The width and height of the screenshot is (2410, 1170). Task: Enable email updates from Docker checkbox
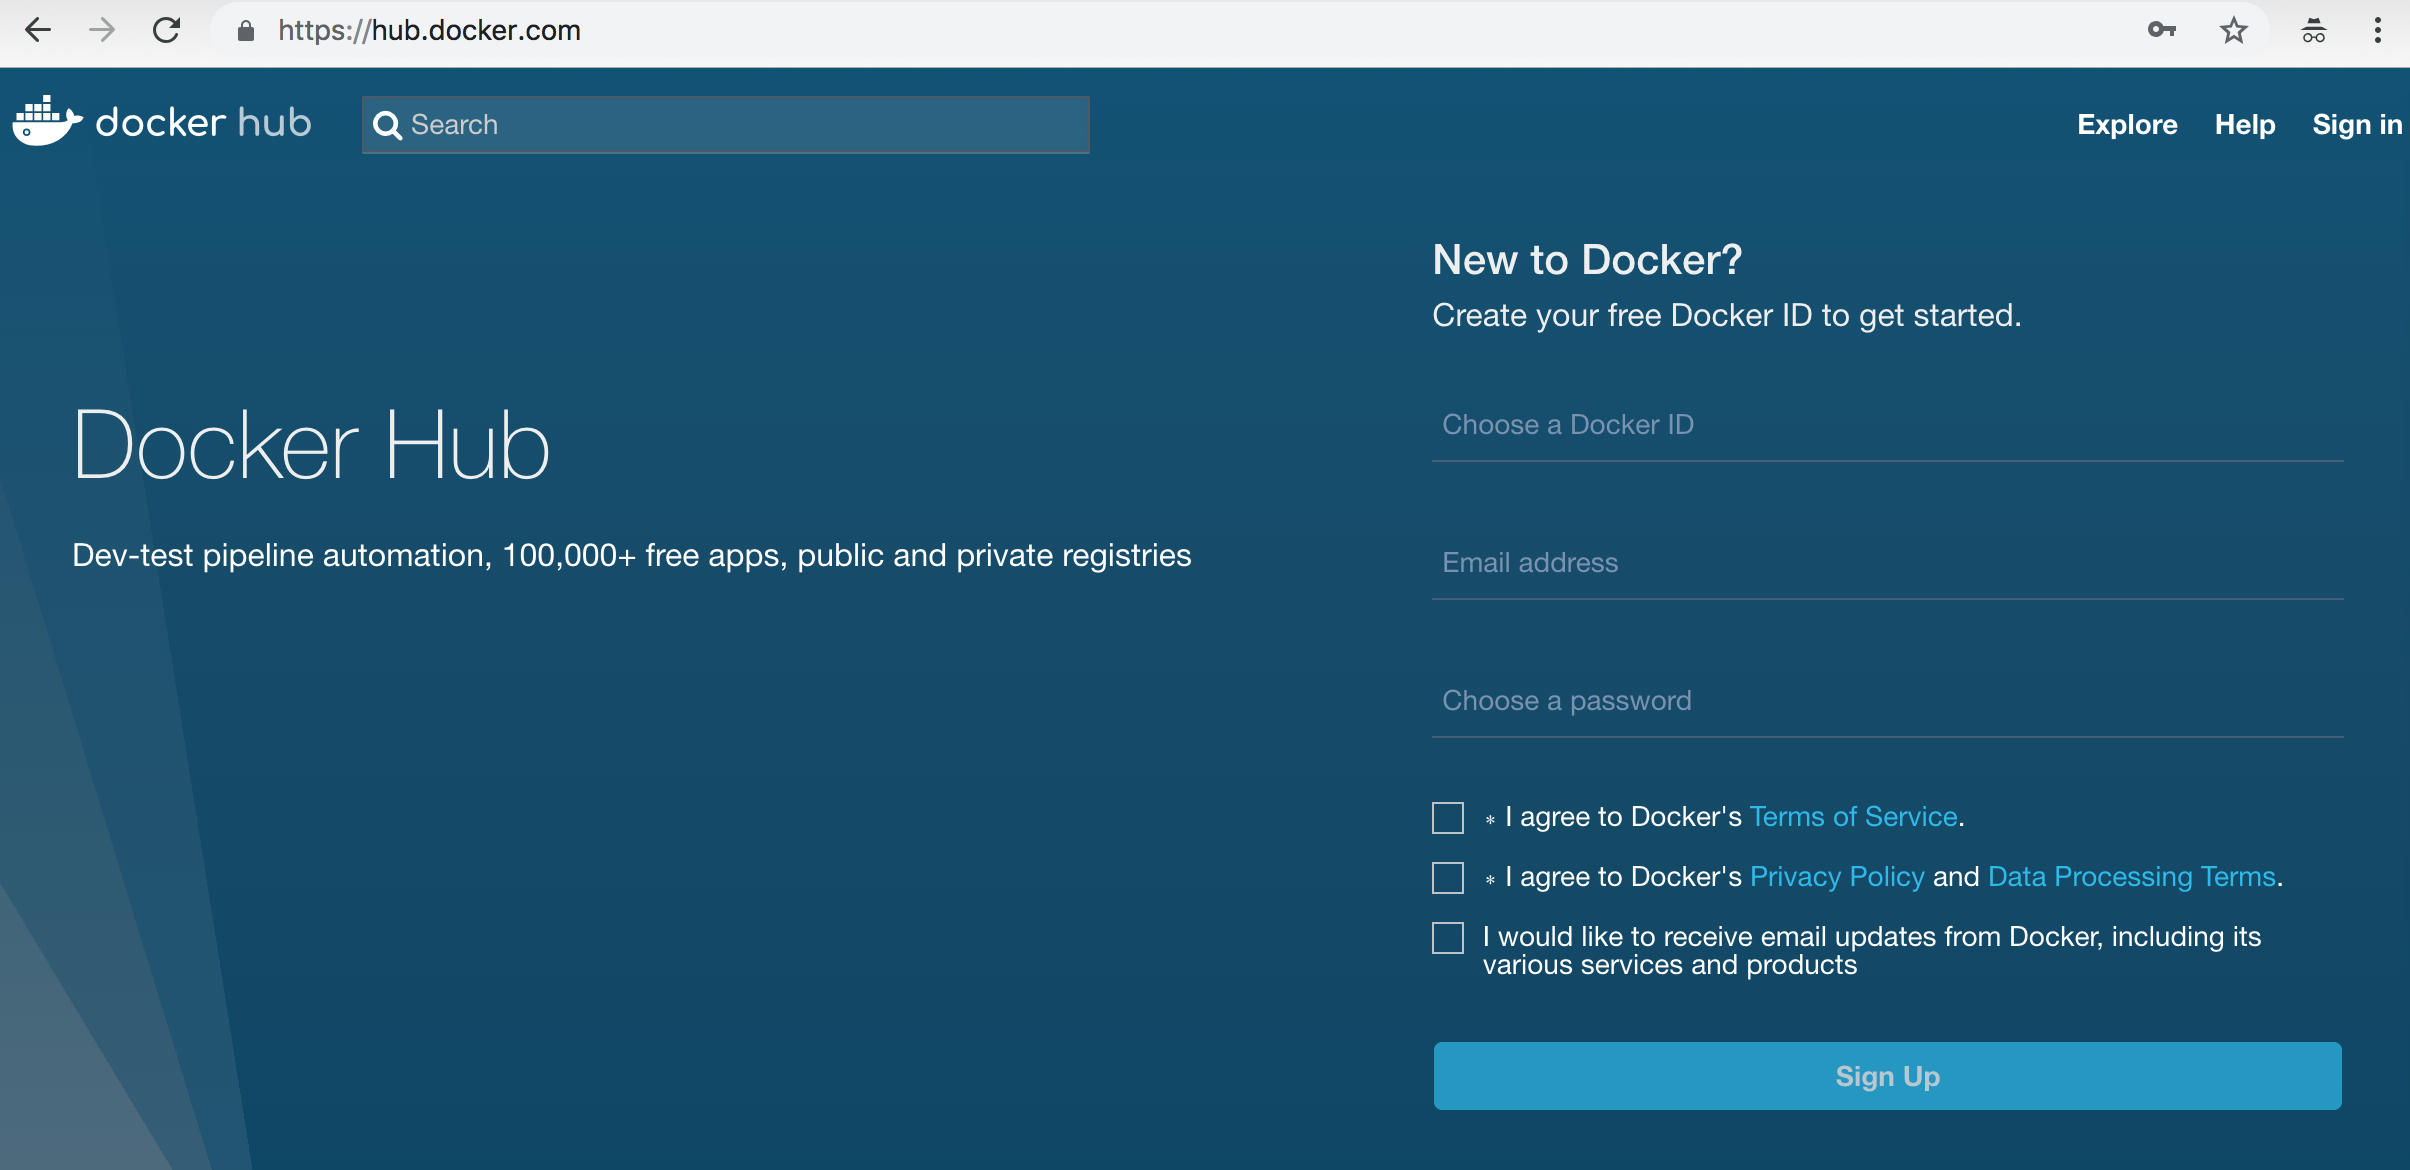(1447, 937)
